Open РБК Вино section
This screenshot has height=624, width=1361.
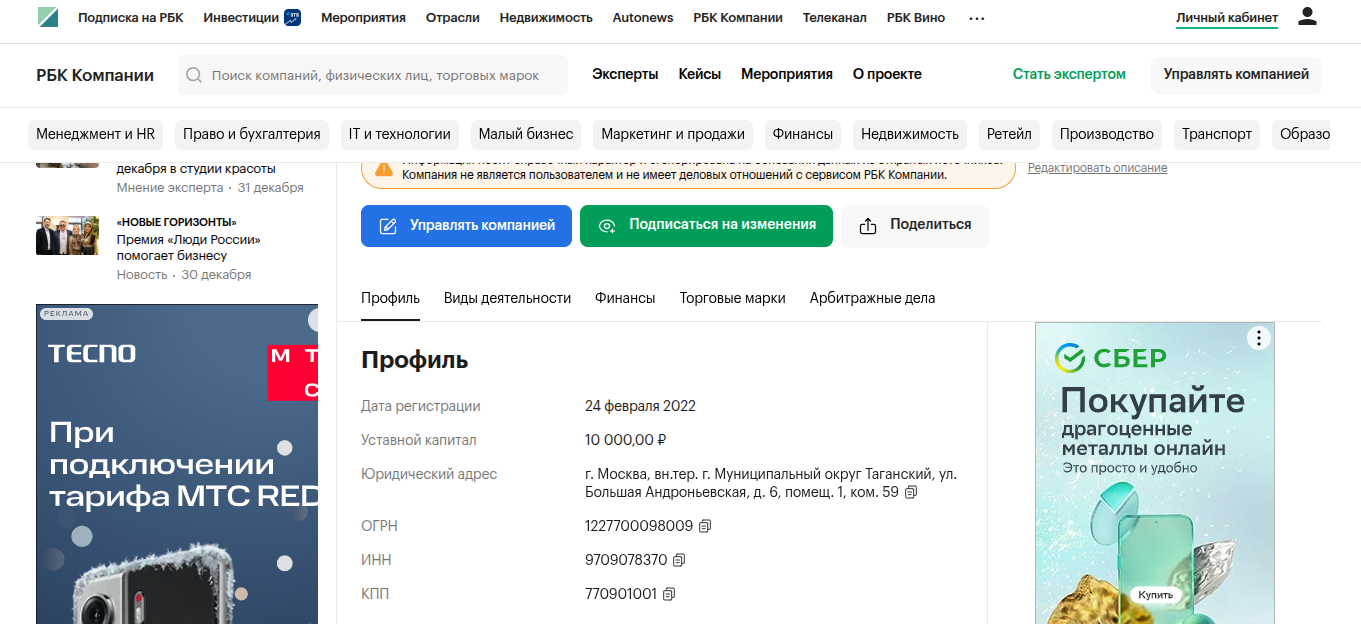[x=916, y=18]
